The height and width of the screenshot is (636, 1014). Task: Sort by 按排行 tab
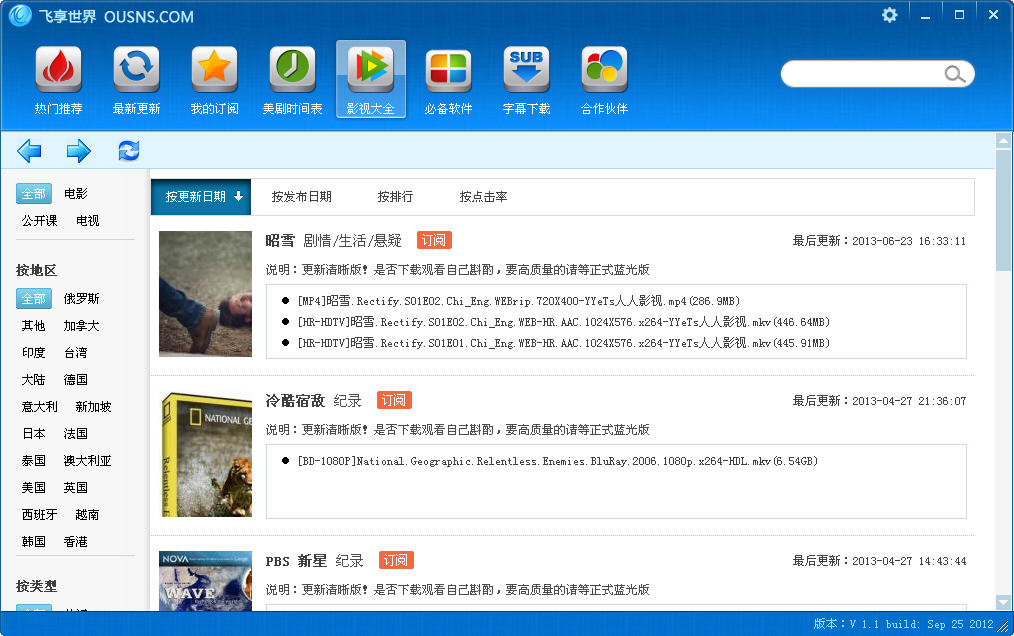point(395,197)
